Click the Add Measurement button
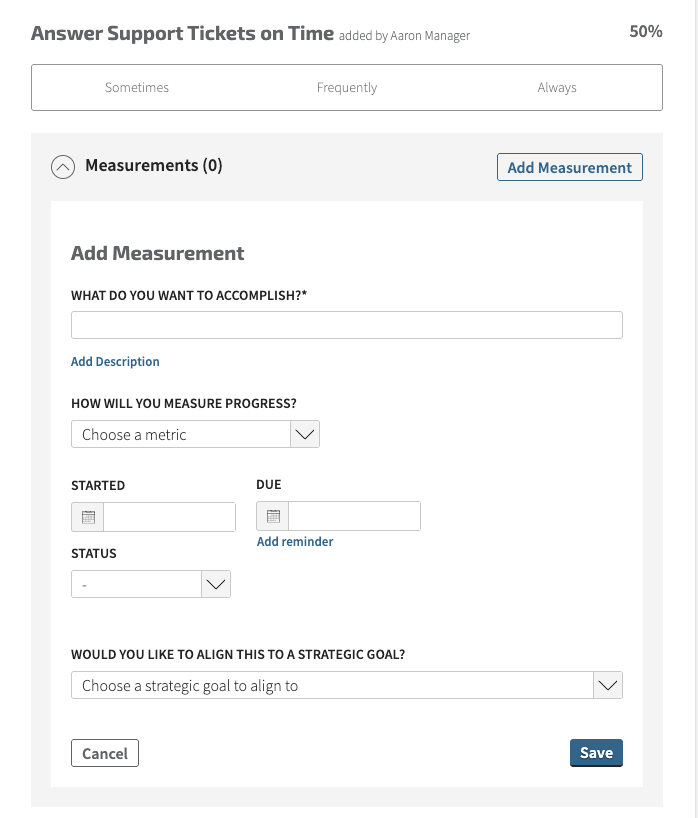 click(x=569, y=167)
